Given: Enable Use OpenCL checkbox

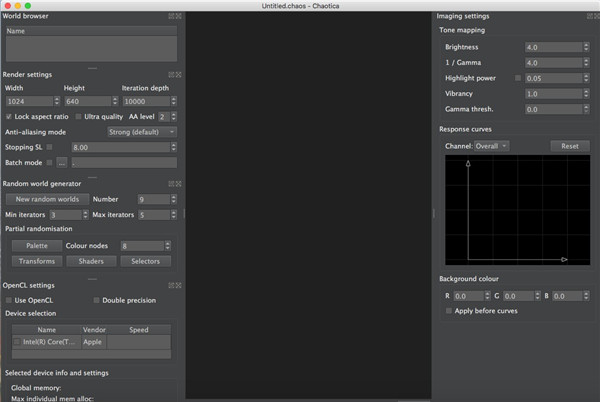Looking at the screenshot, I should point(10,300).
